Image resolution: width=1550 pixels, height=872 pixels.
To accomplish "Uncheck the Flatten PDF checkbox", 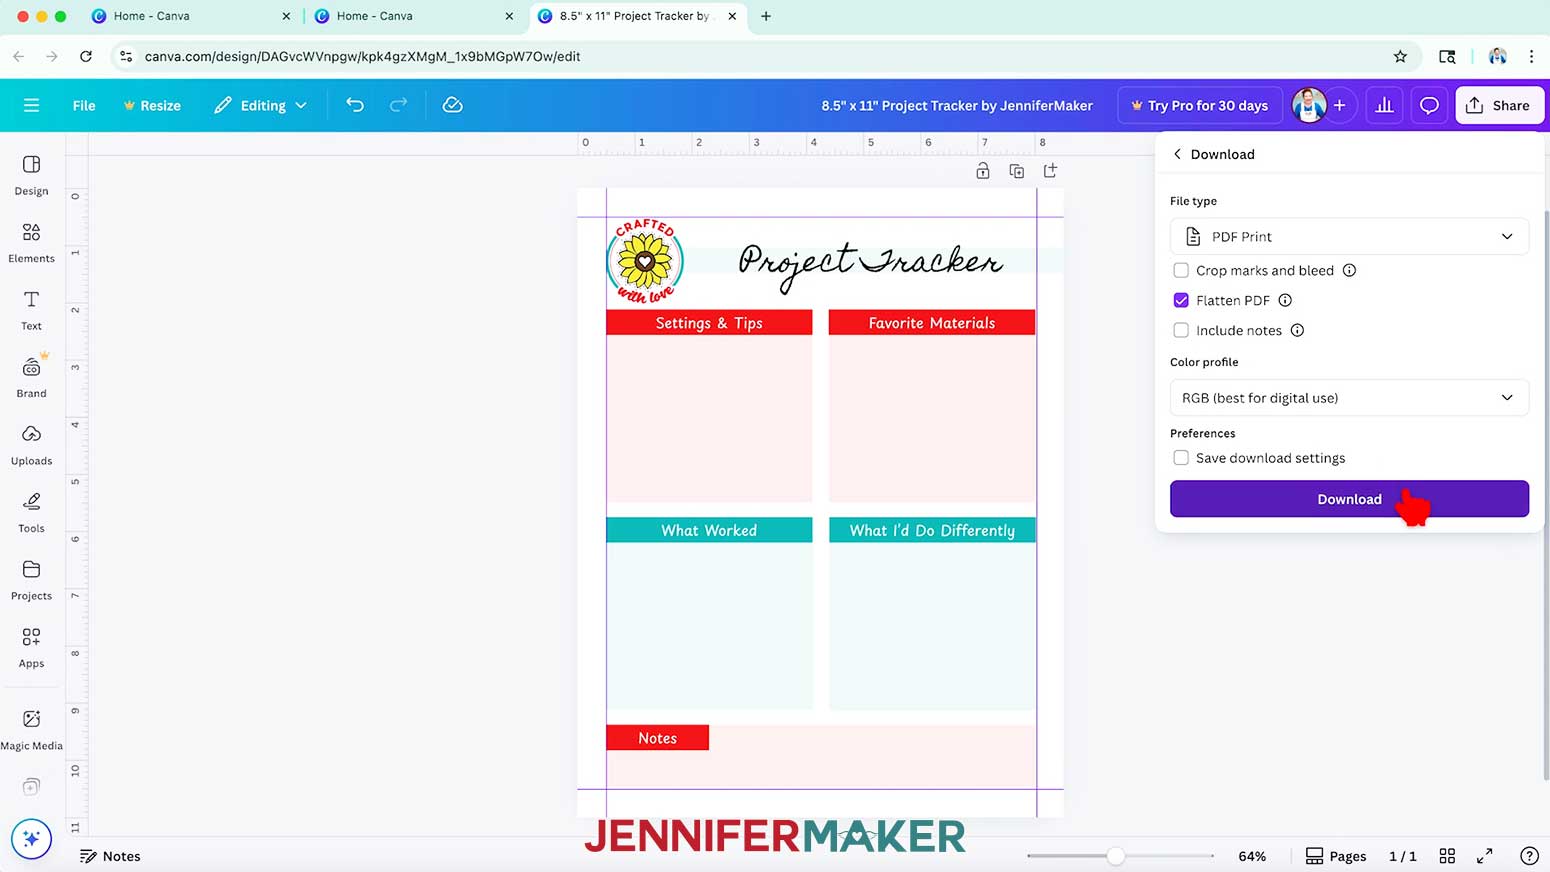I will pos(1181,300).
